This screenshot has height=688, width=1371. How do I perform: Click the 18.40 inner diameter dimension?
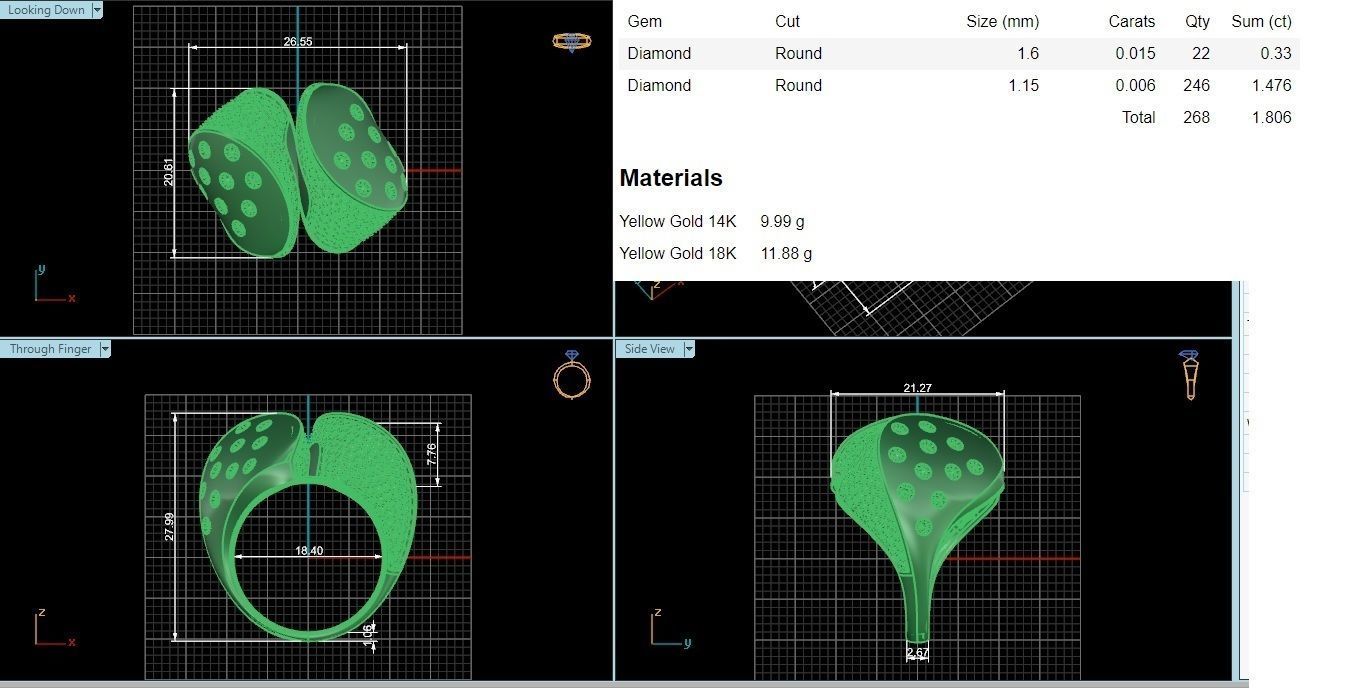point(309,551)
